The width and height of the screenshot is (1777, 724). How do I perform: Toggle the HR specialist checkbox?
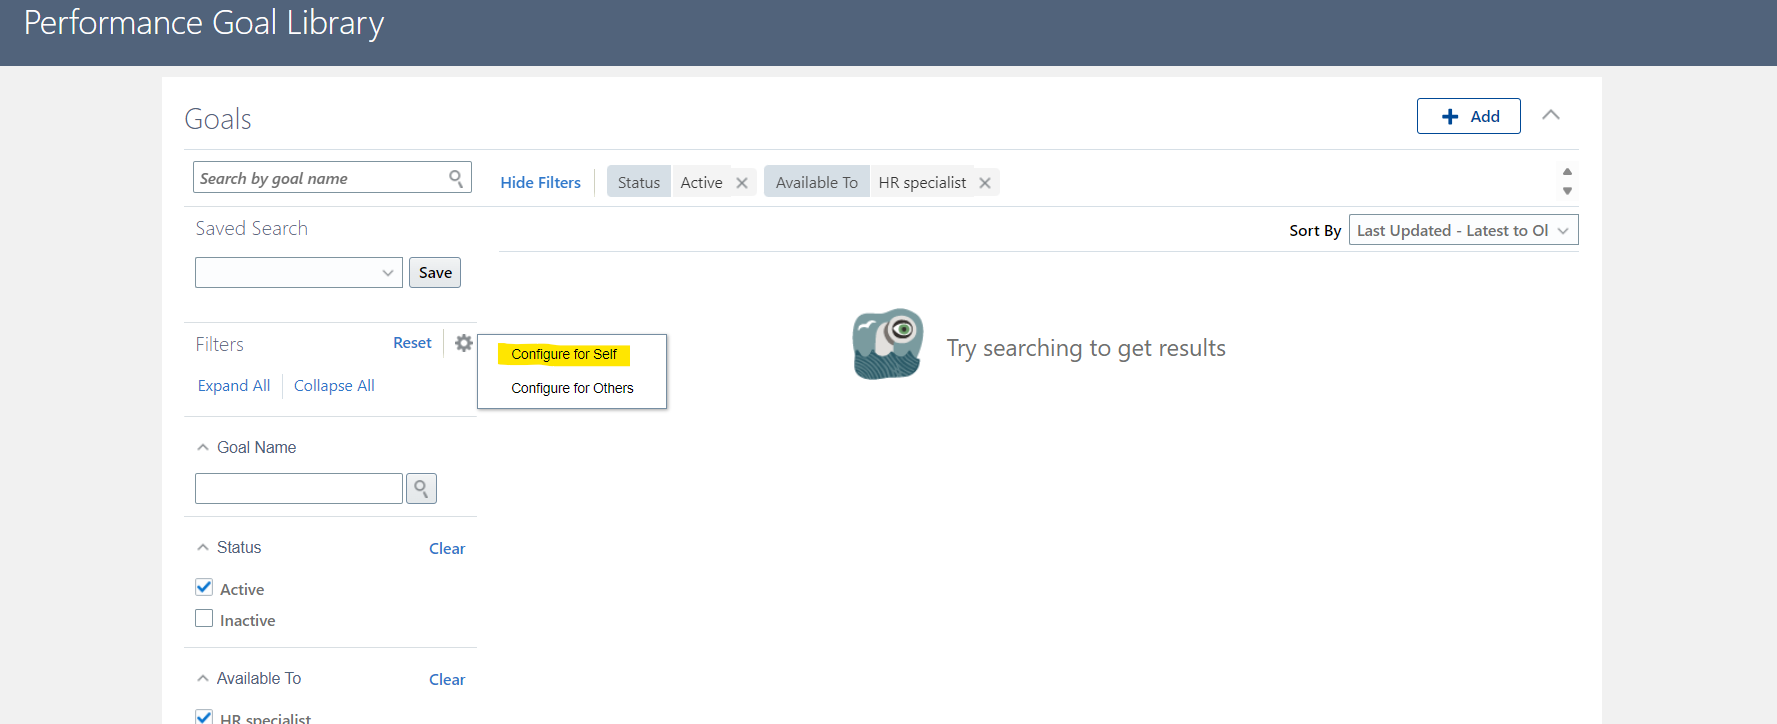[x=204, y=716]
